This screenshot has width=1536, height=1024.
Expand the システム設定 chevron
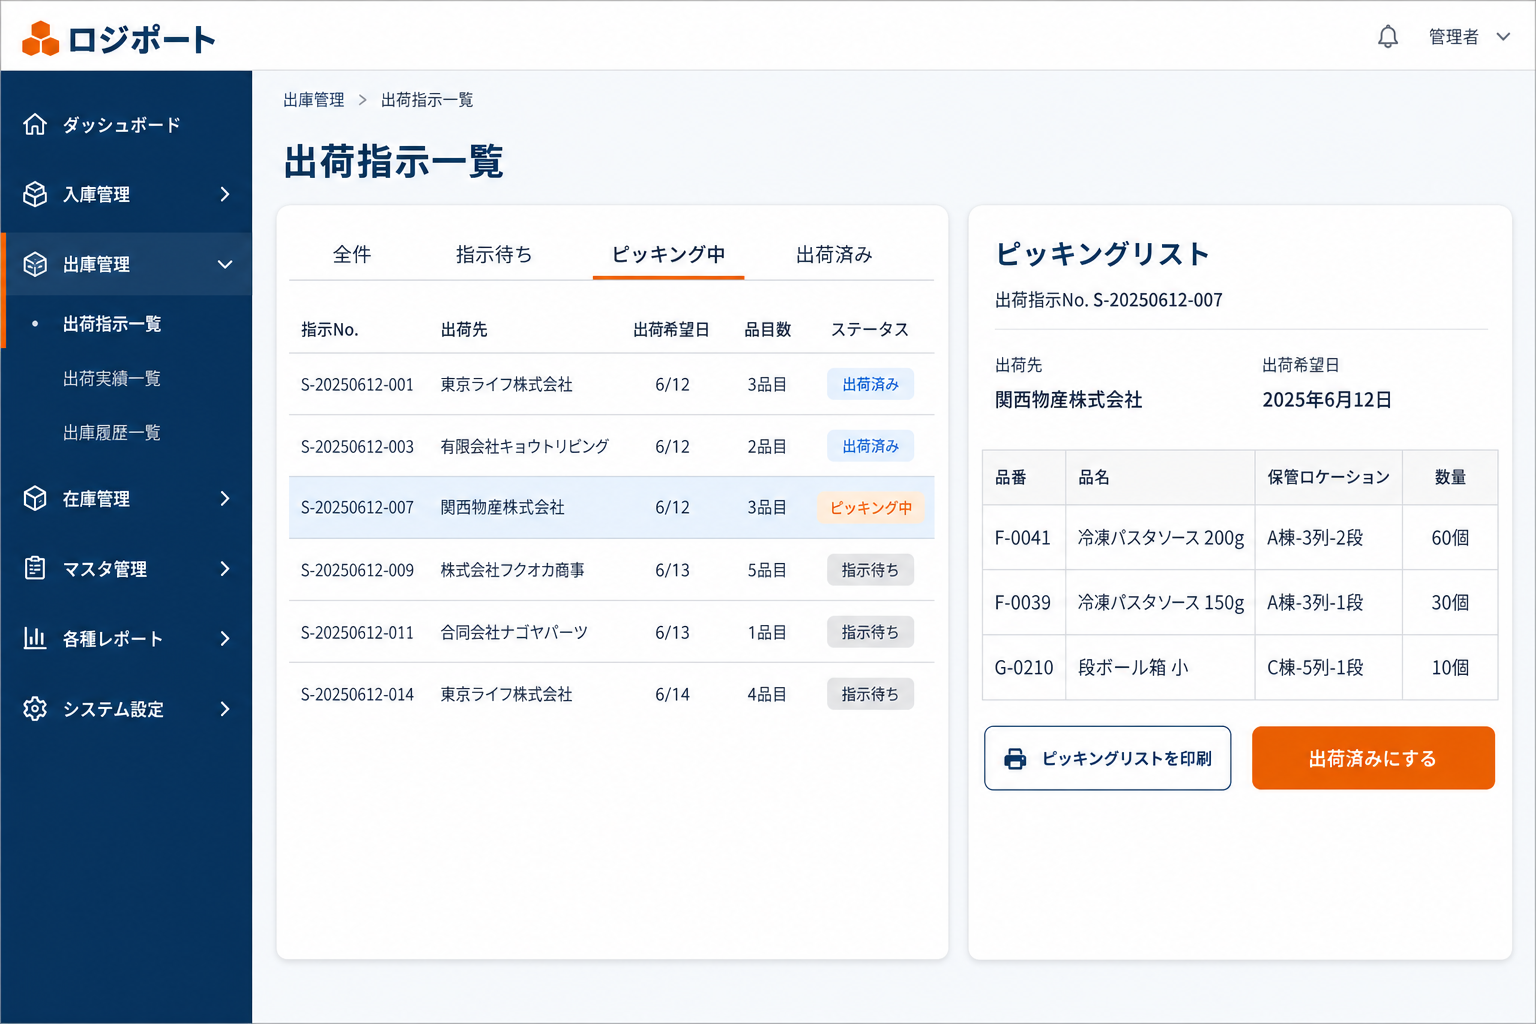(225, 708)
